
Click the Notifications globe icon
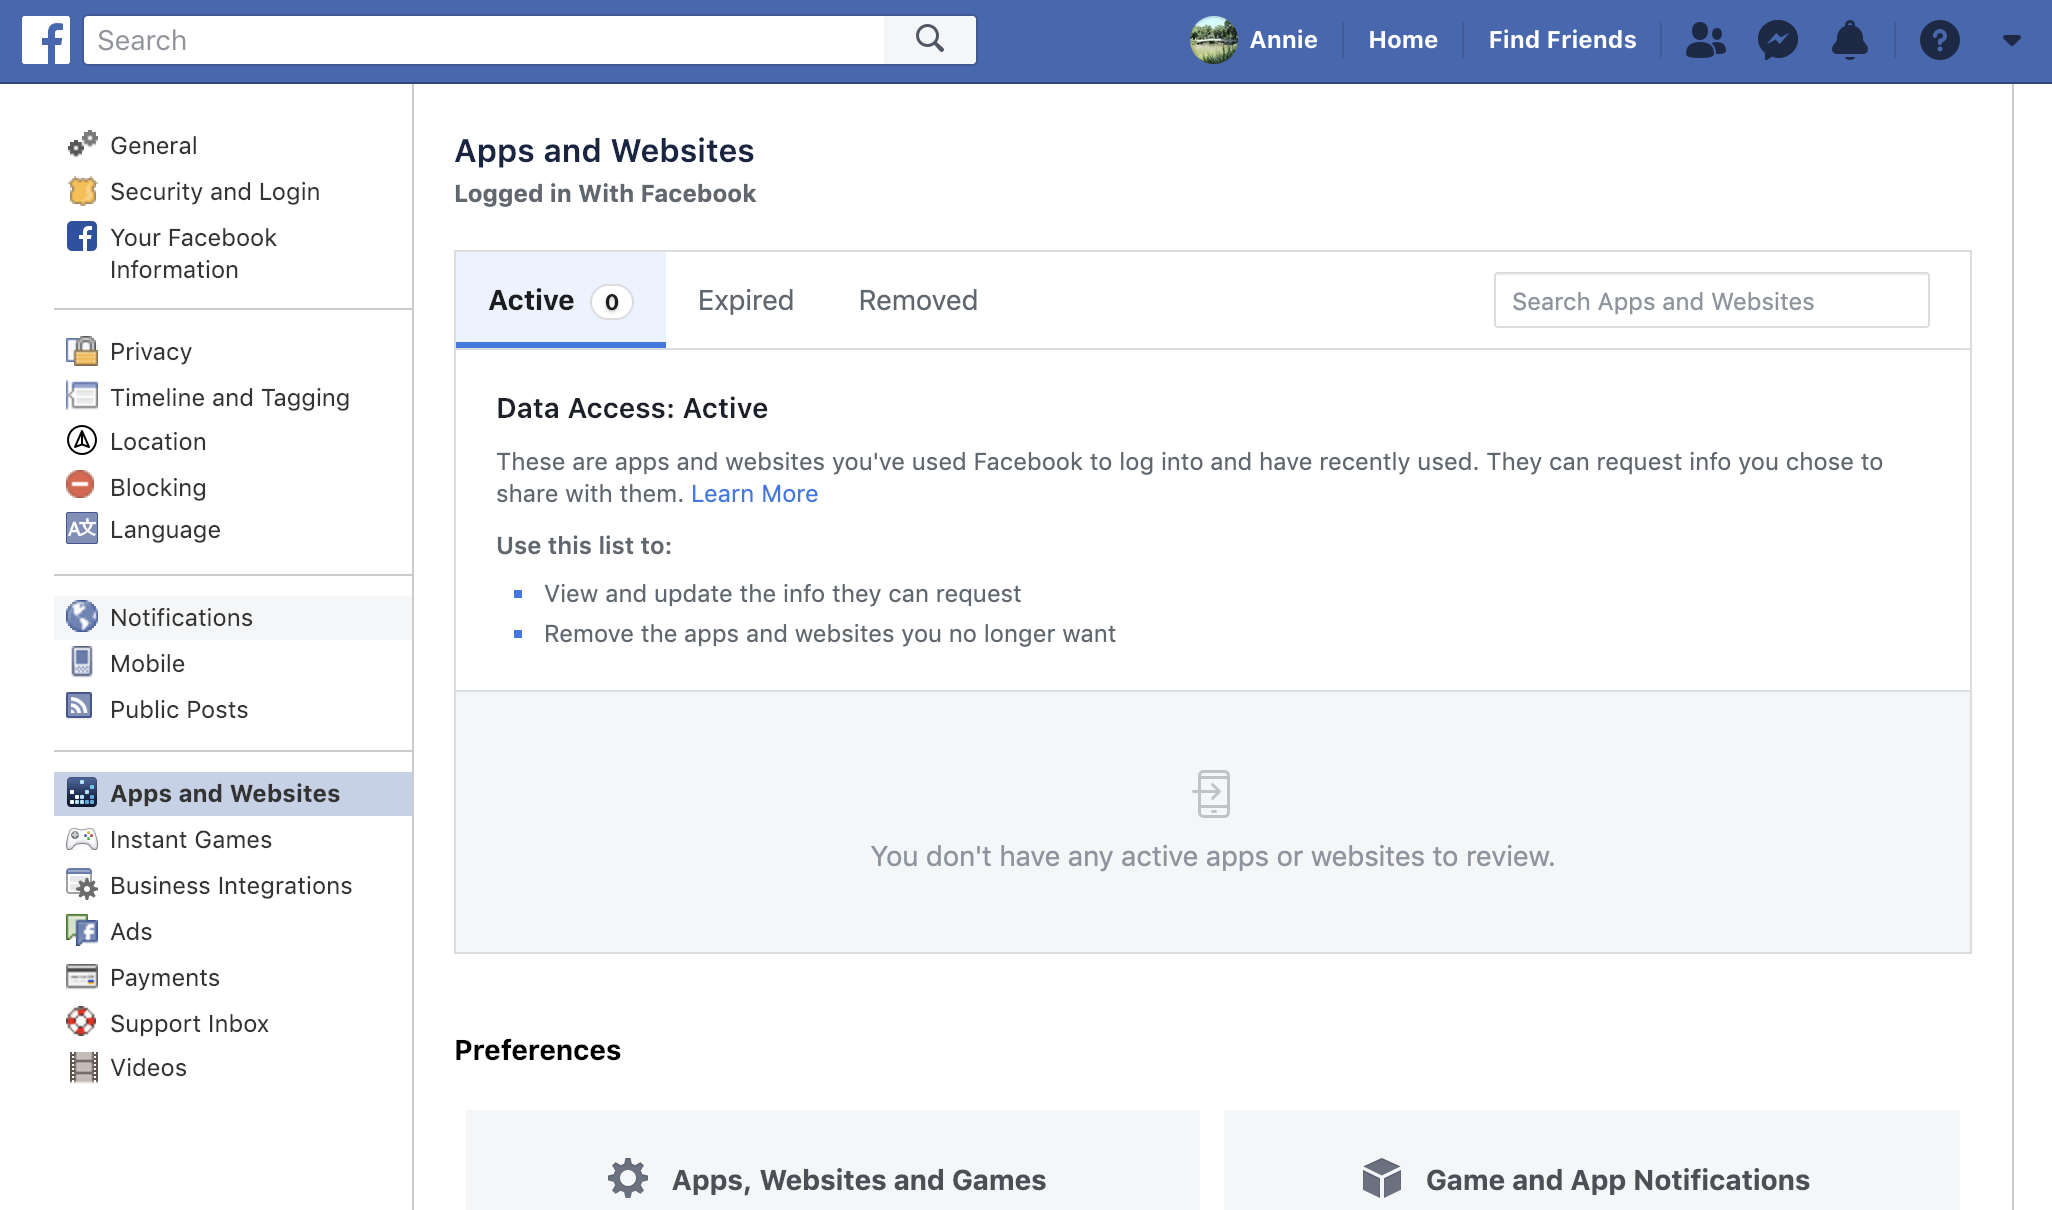tap(82, 616)
